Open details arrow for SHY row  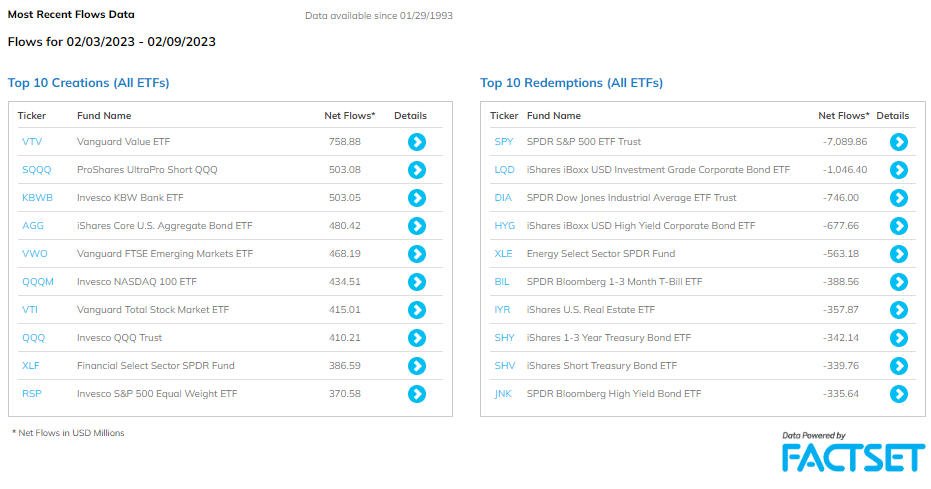(x=899, y=338)
